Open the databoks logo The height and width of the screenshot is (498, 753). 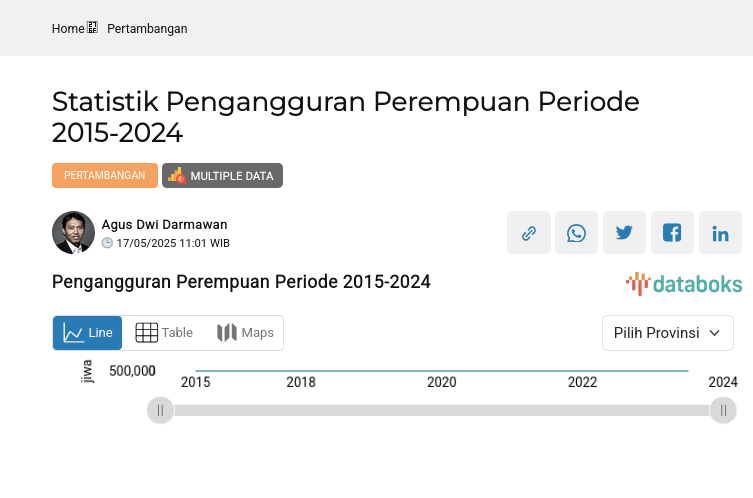(684, 284)
